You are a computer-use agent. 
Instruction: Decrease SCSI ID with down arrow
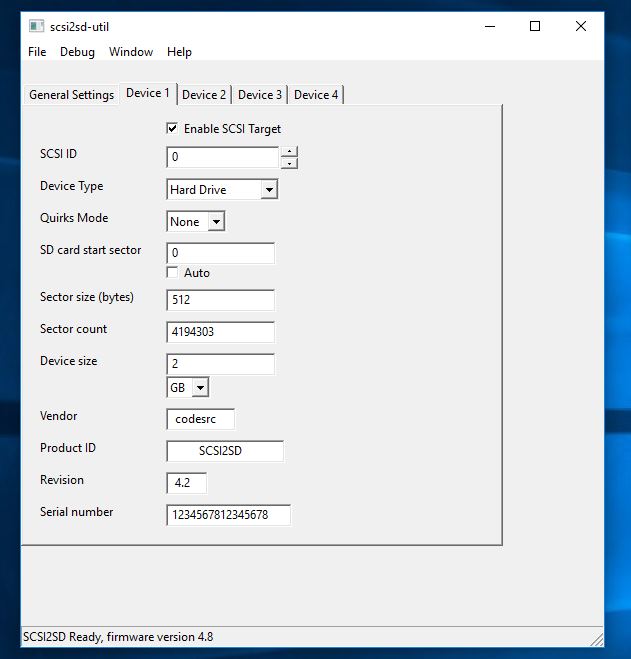tap(289, 163)
